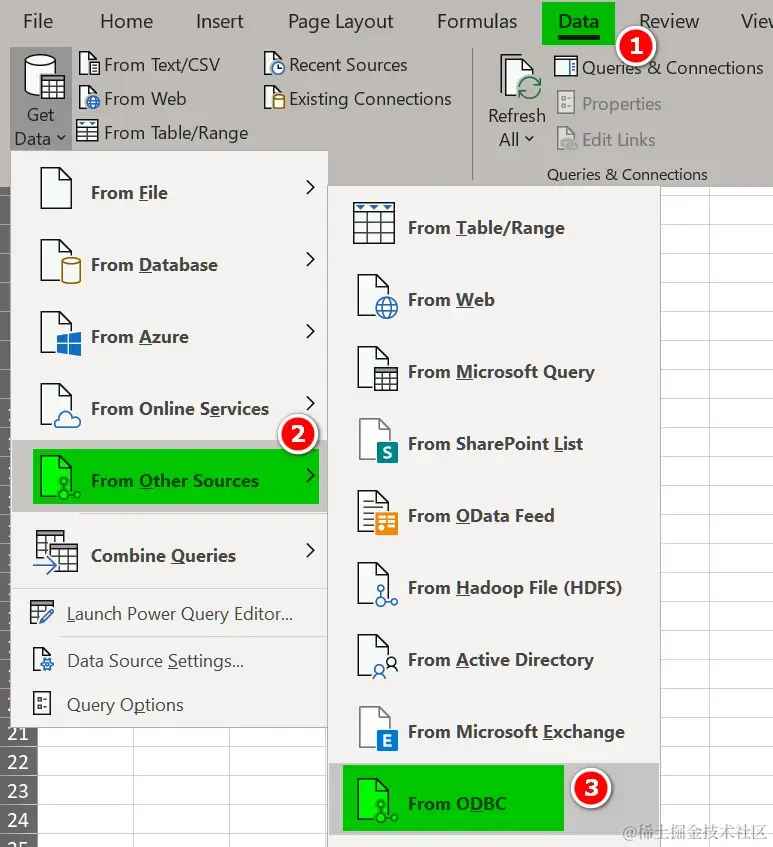
Task: Click the ribbon From Table/Range grid icon
Action: click(x=87, y=131)
